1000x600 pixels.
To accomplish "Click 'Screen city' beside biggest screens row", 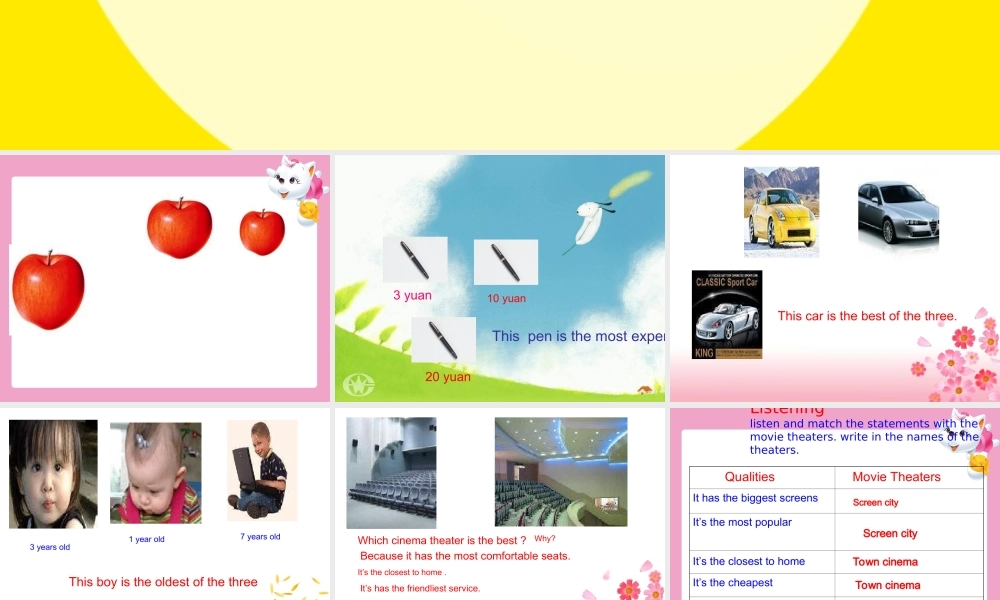I will pyautogui.click(x=876, y=502).
